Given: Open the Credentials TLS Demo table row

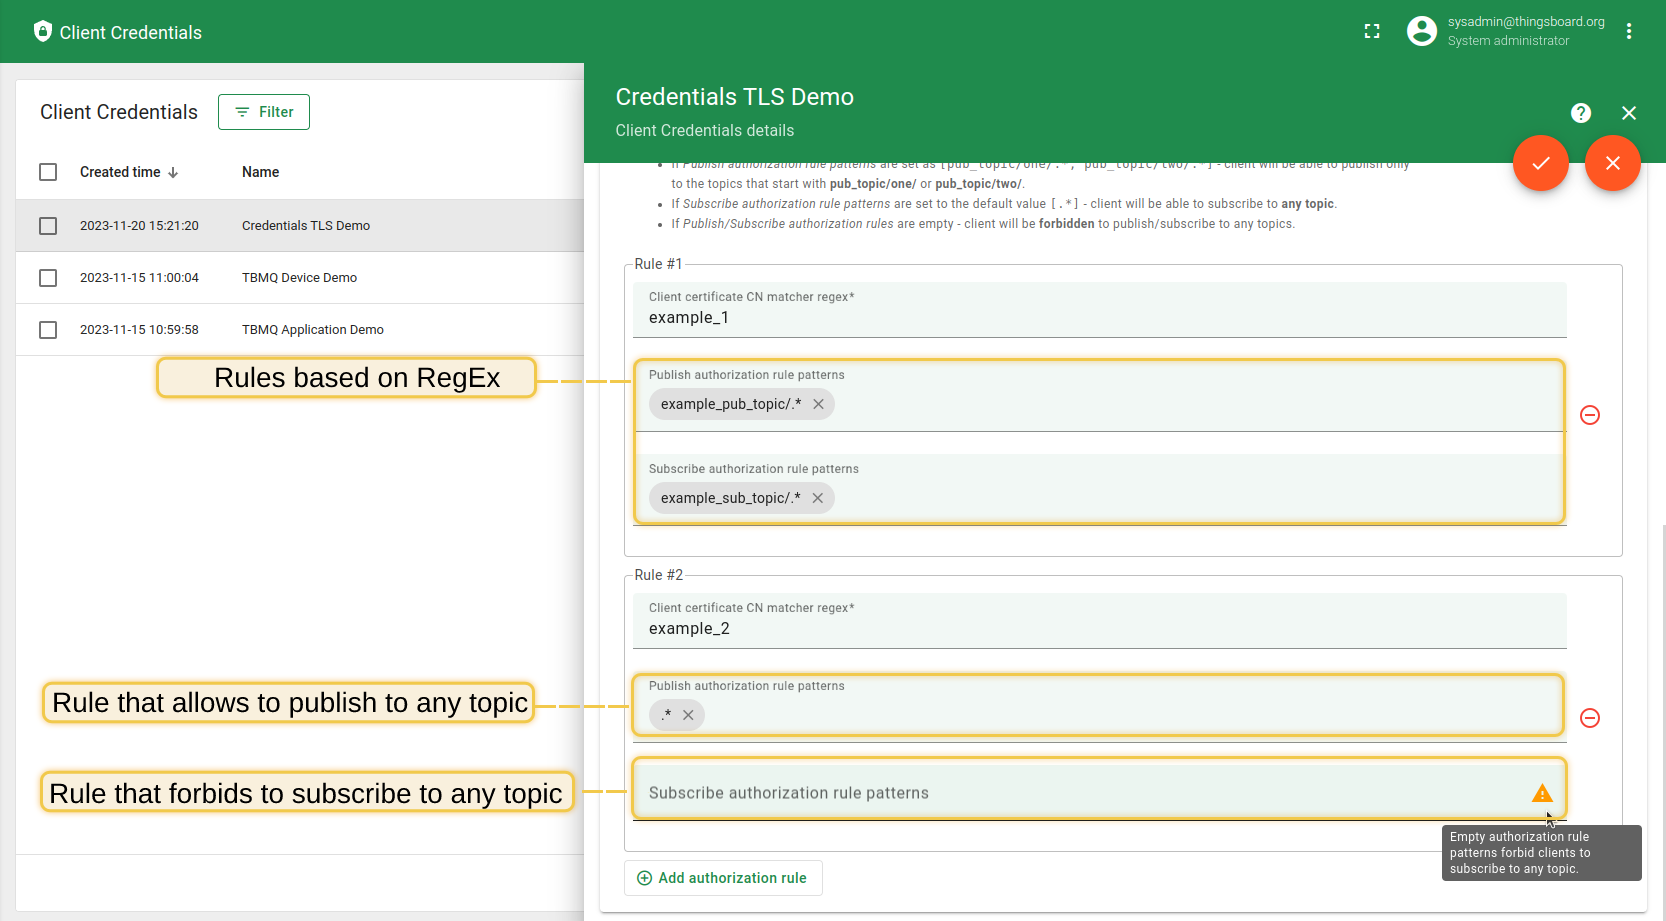Looking at the screenshot, I should [x=300, y=226].
